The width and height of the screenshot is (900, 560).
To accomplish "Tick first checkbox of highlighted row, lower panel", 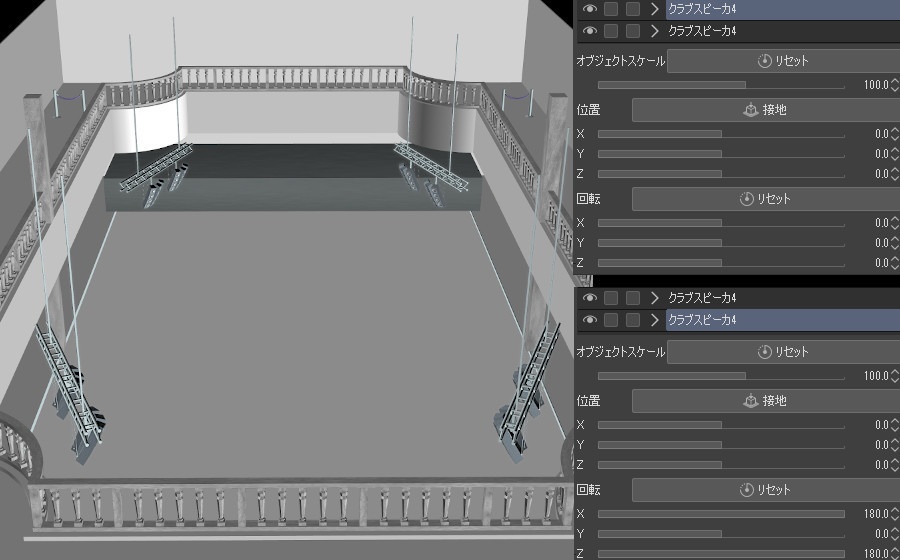I will [x=611, y=320].
